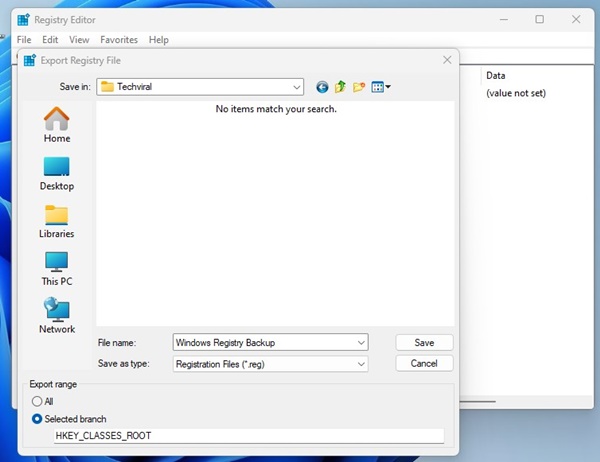This screenshot has height=462, width=600.
Task: Expand the File name dropdown list
Action: [361, 343]
